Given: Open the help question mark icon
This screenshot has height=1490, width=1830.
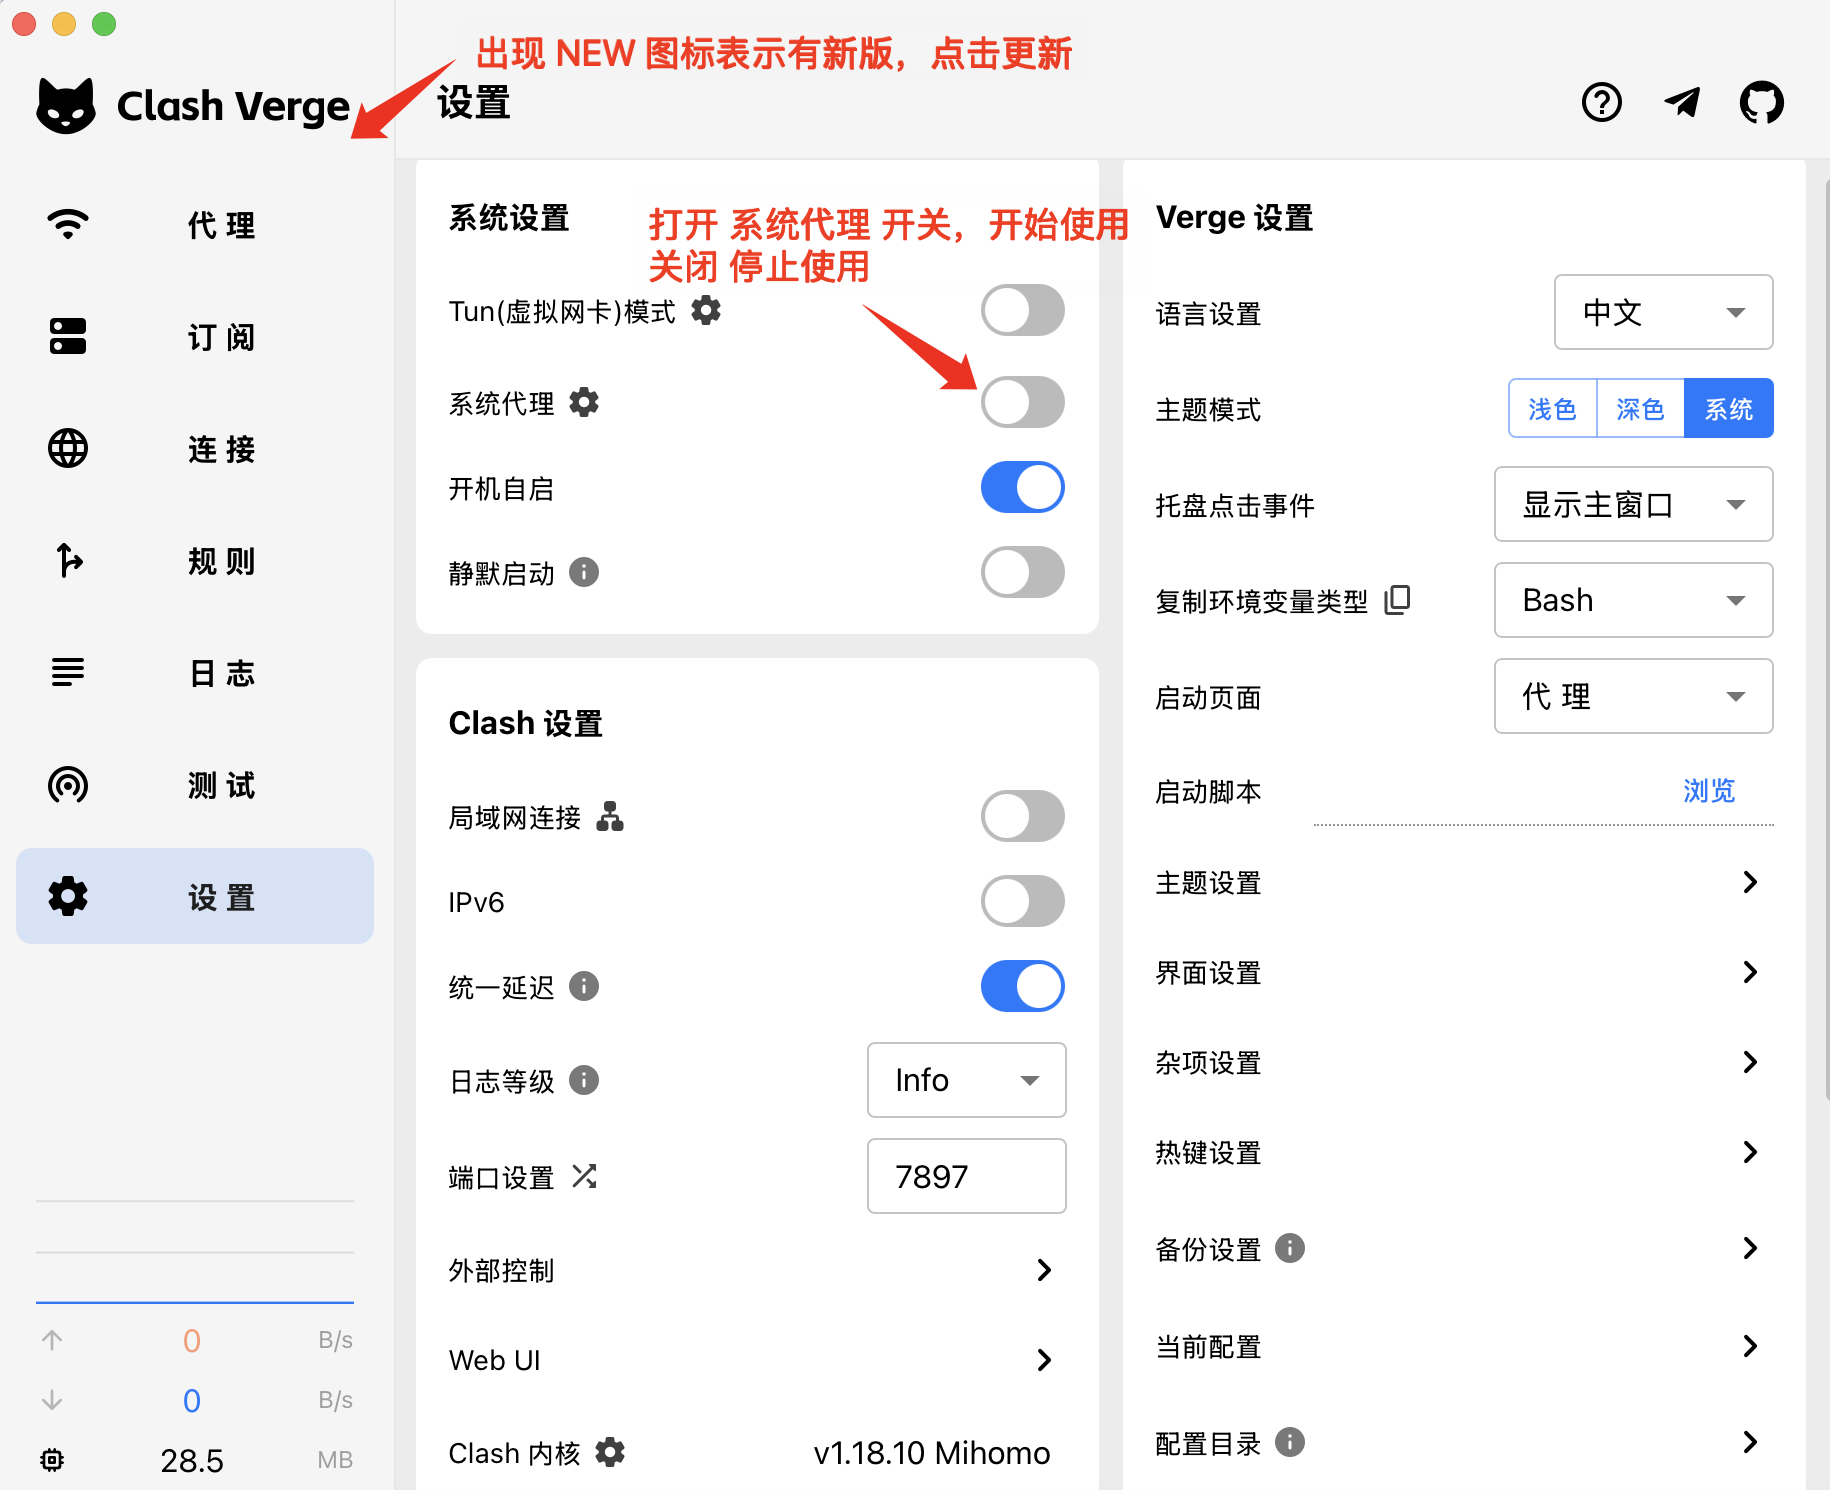Looking at the screenshot, I should [1601, 102].
